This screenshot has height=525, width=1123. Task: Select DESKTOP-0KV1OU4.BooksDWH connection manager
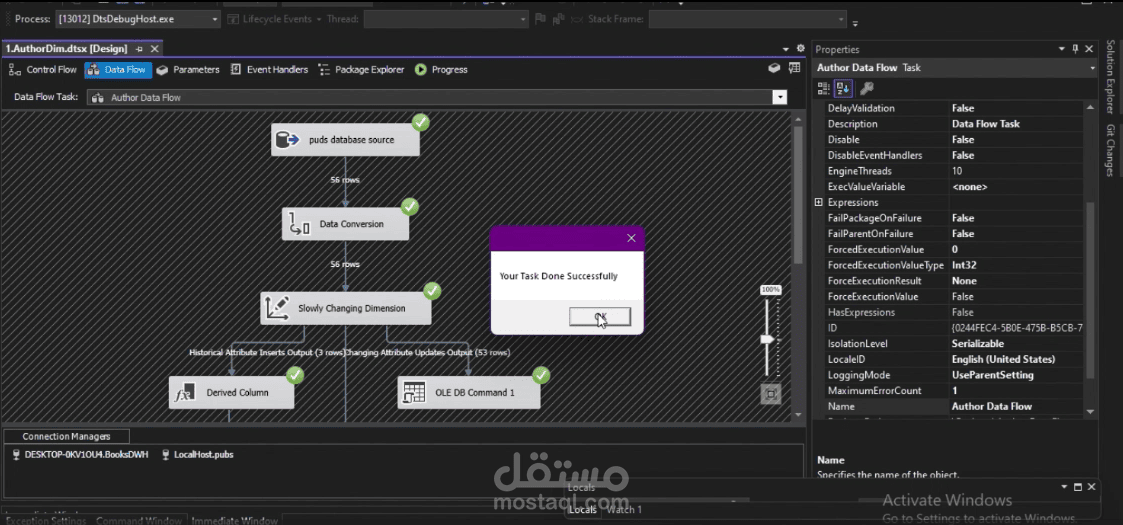pos(80,455)
